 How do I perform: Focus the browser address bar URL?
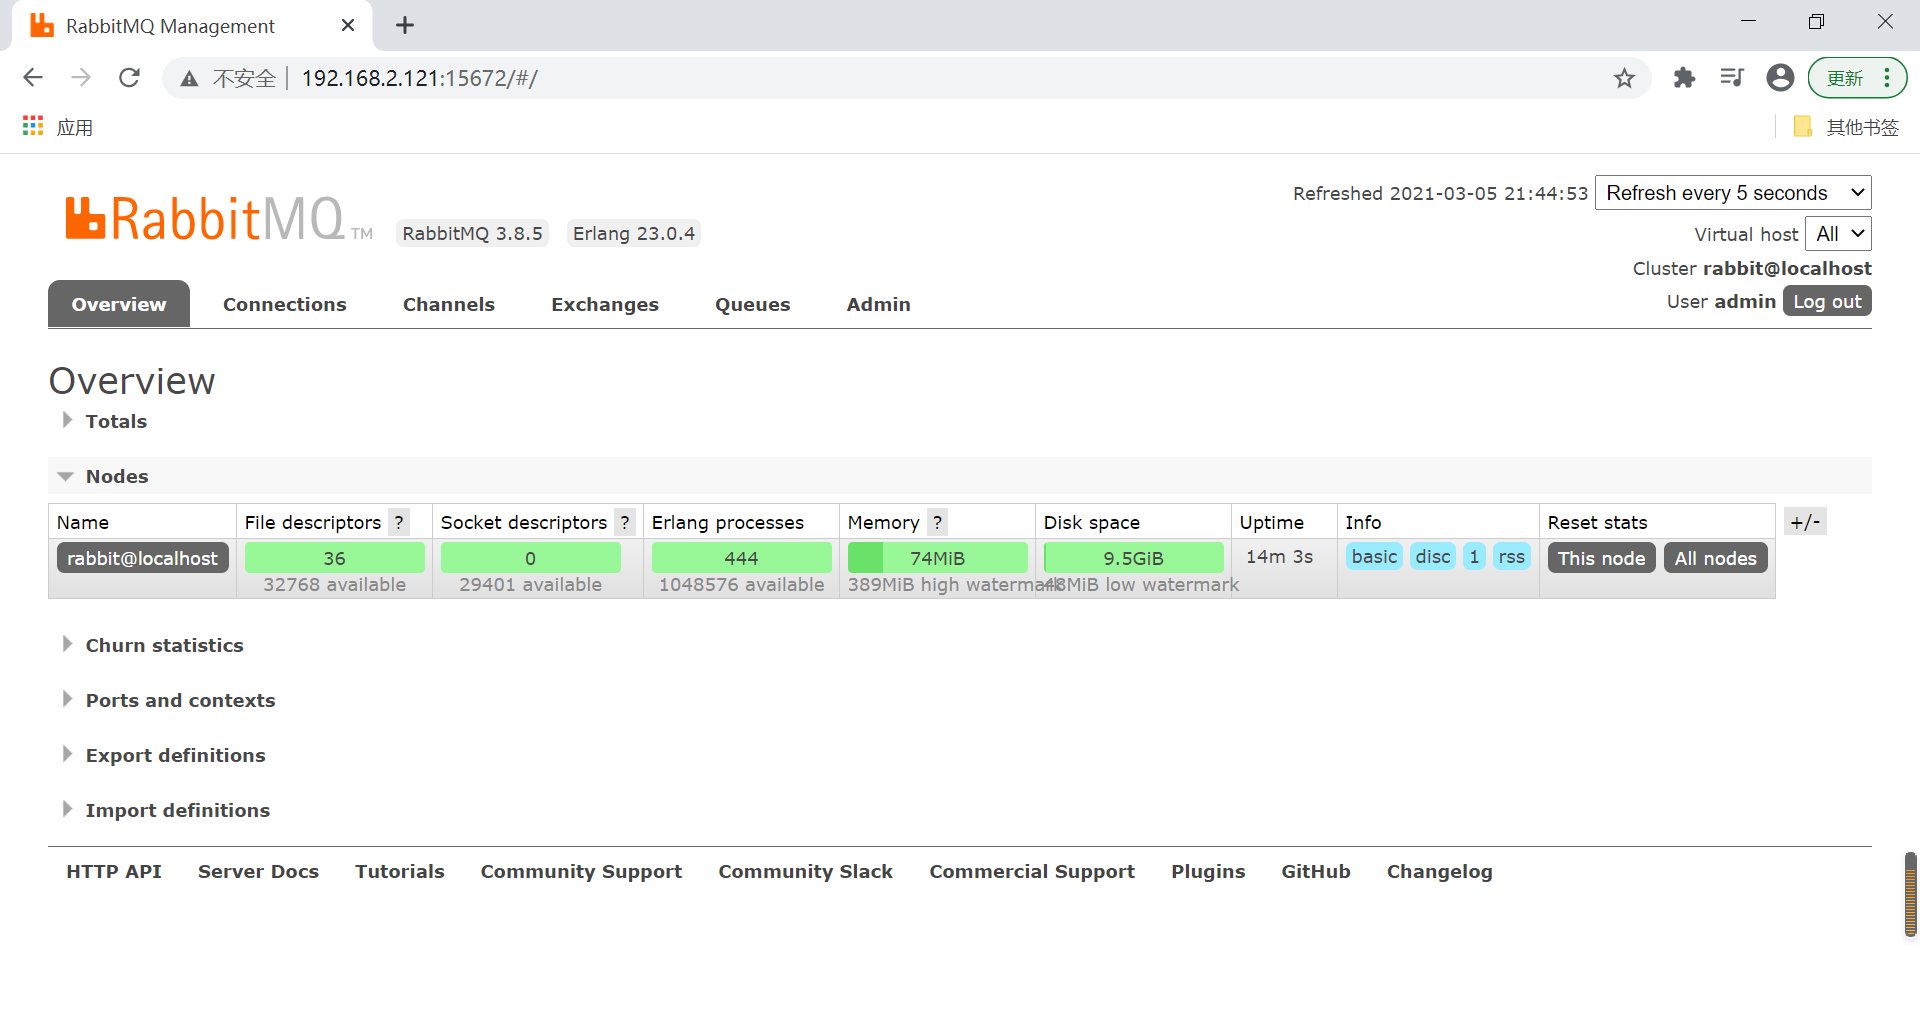(420, 78)
